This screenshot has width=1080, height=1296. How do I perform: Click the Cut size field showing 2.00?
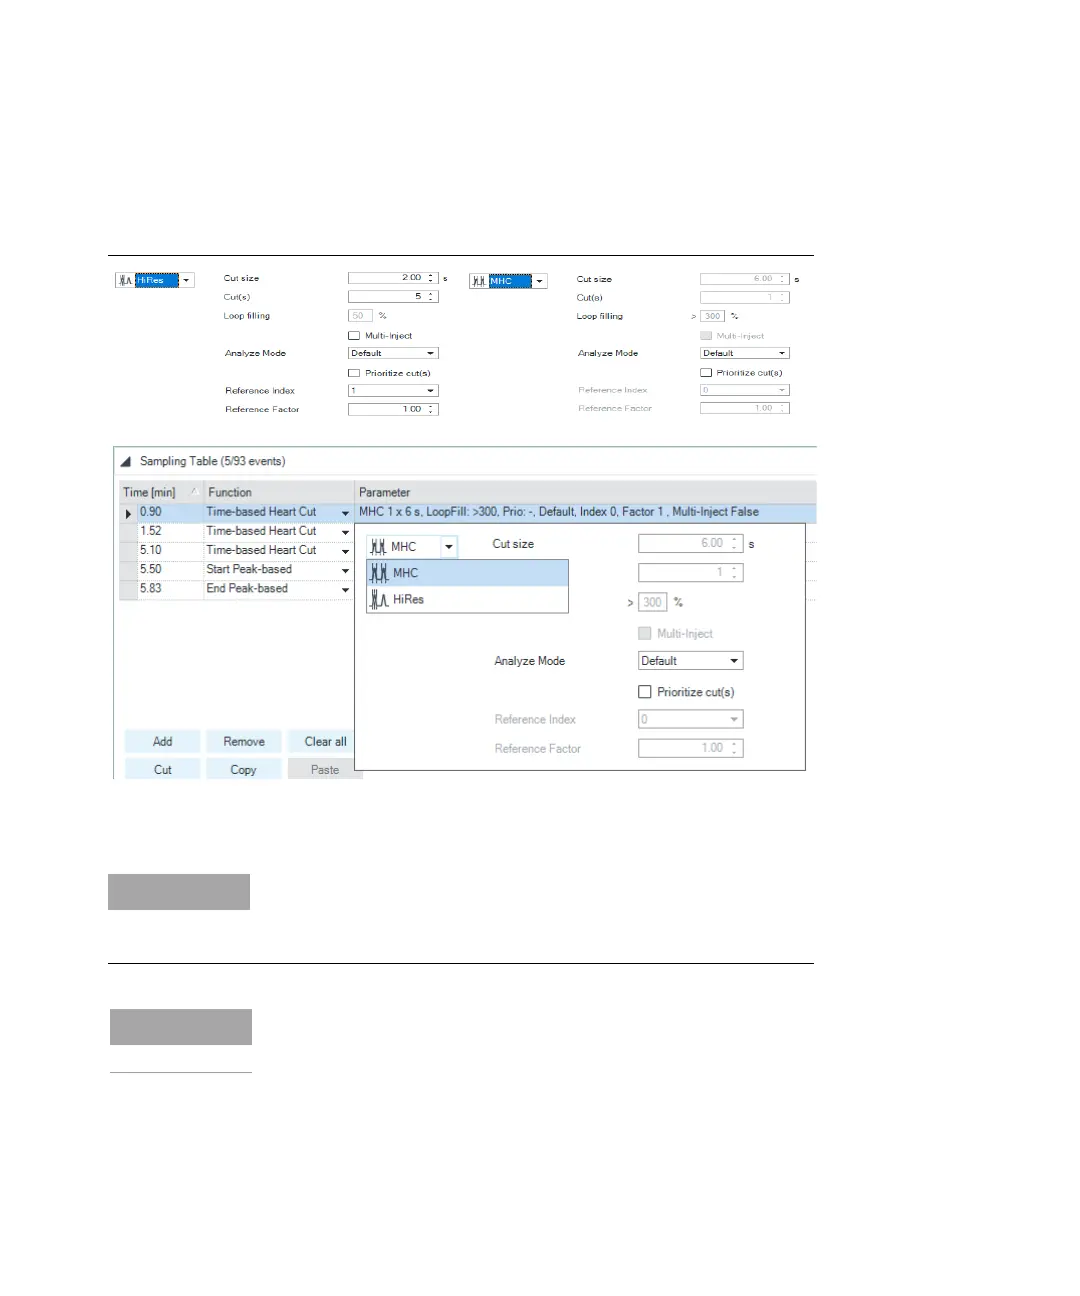[x=393, y=278]
